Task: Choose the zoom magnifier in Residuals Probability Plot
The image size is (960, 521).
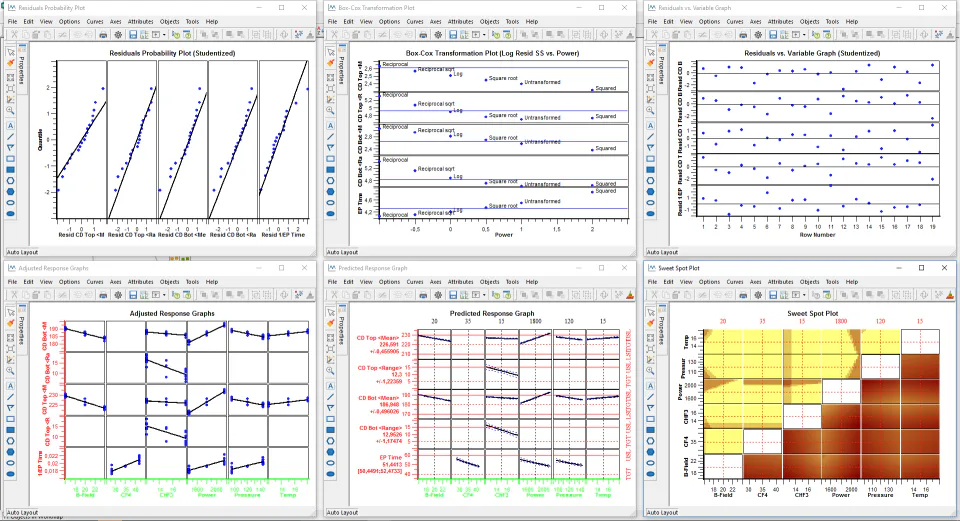Action: (x=10, y=110)
